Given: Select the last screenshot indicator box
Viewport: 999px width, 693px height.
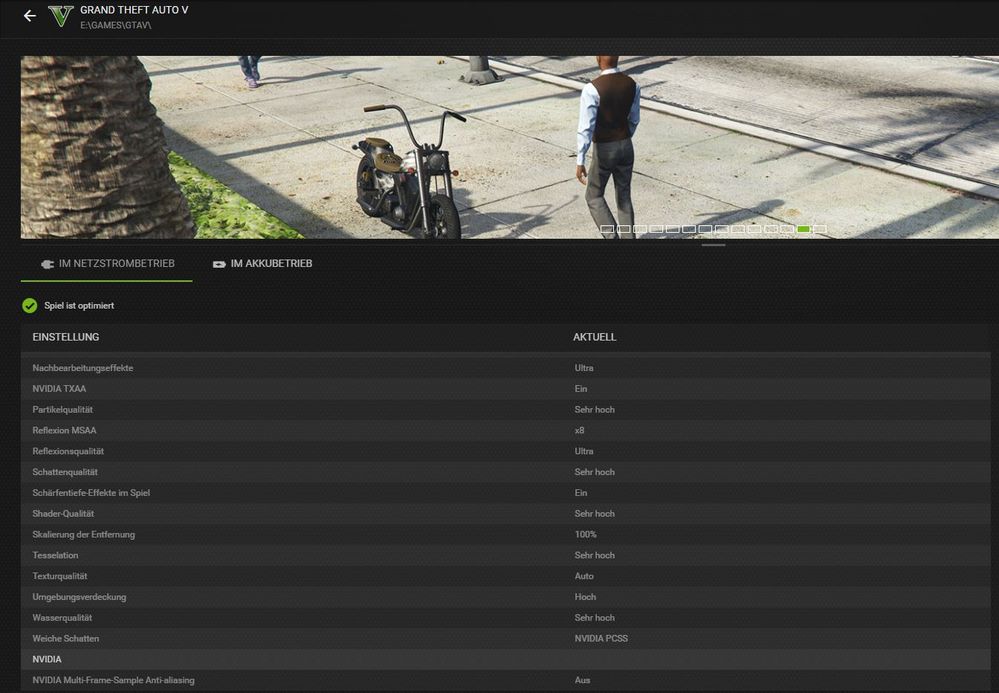Looking at the screenshot, I should [820, 229].
